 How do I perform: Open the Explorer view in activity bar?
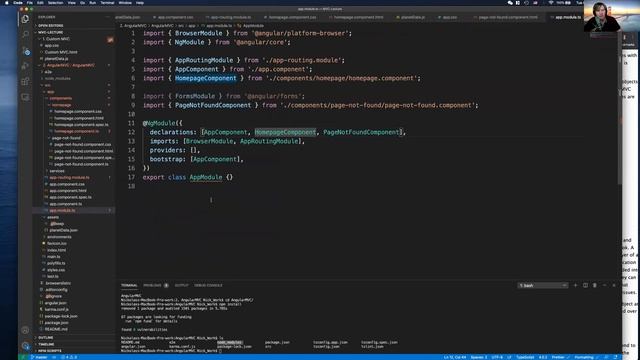(25, 19)
